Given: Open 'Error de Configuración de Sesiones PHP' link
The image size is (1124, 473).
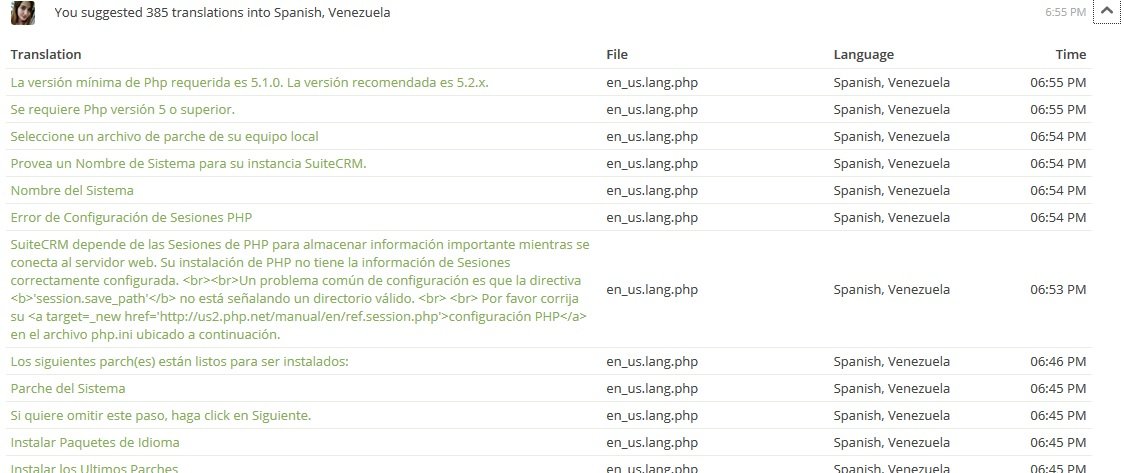Looking at the screenshot, I should 131,217.
